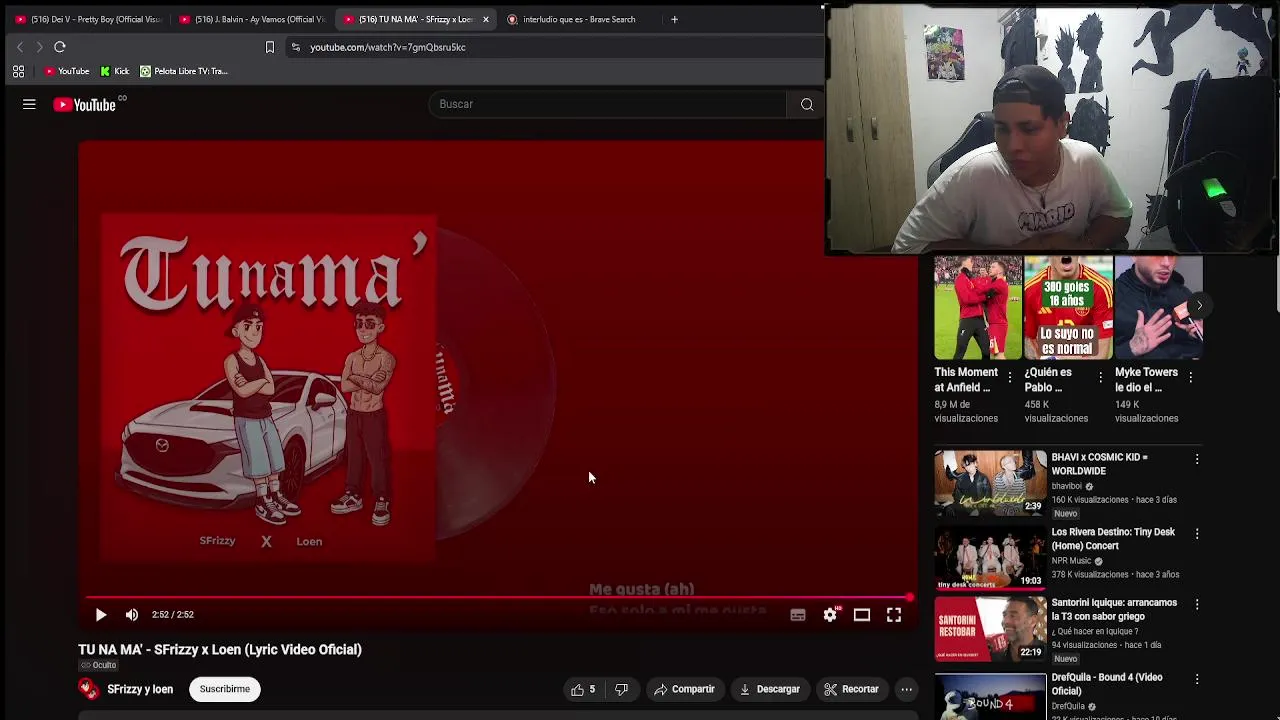Open more actions ellipsis below video
This screenshot has width=1280, height=720.
pos(906,689)
